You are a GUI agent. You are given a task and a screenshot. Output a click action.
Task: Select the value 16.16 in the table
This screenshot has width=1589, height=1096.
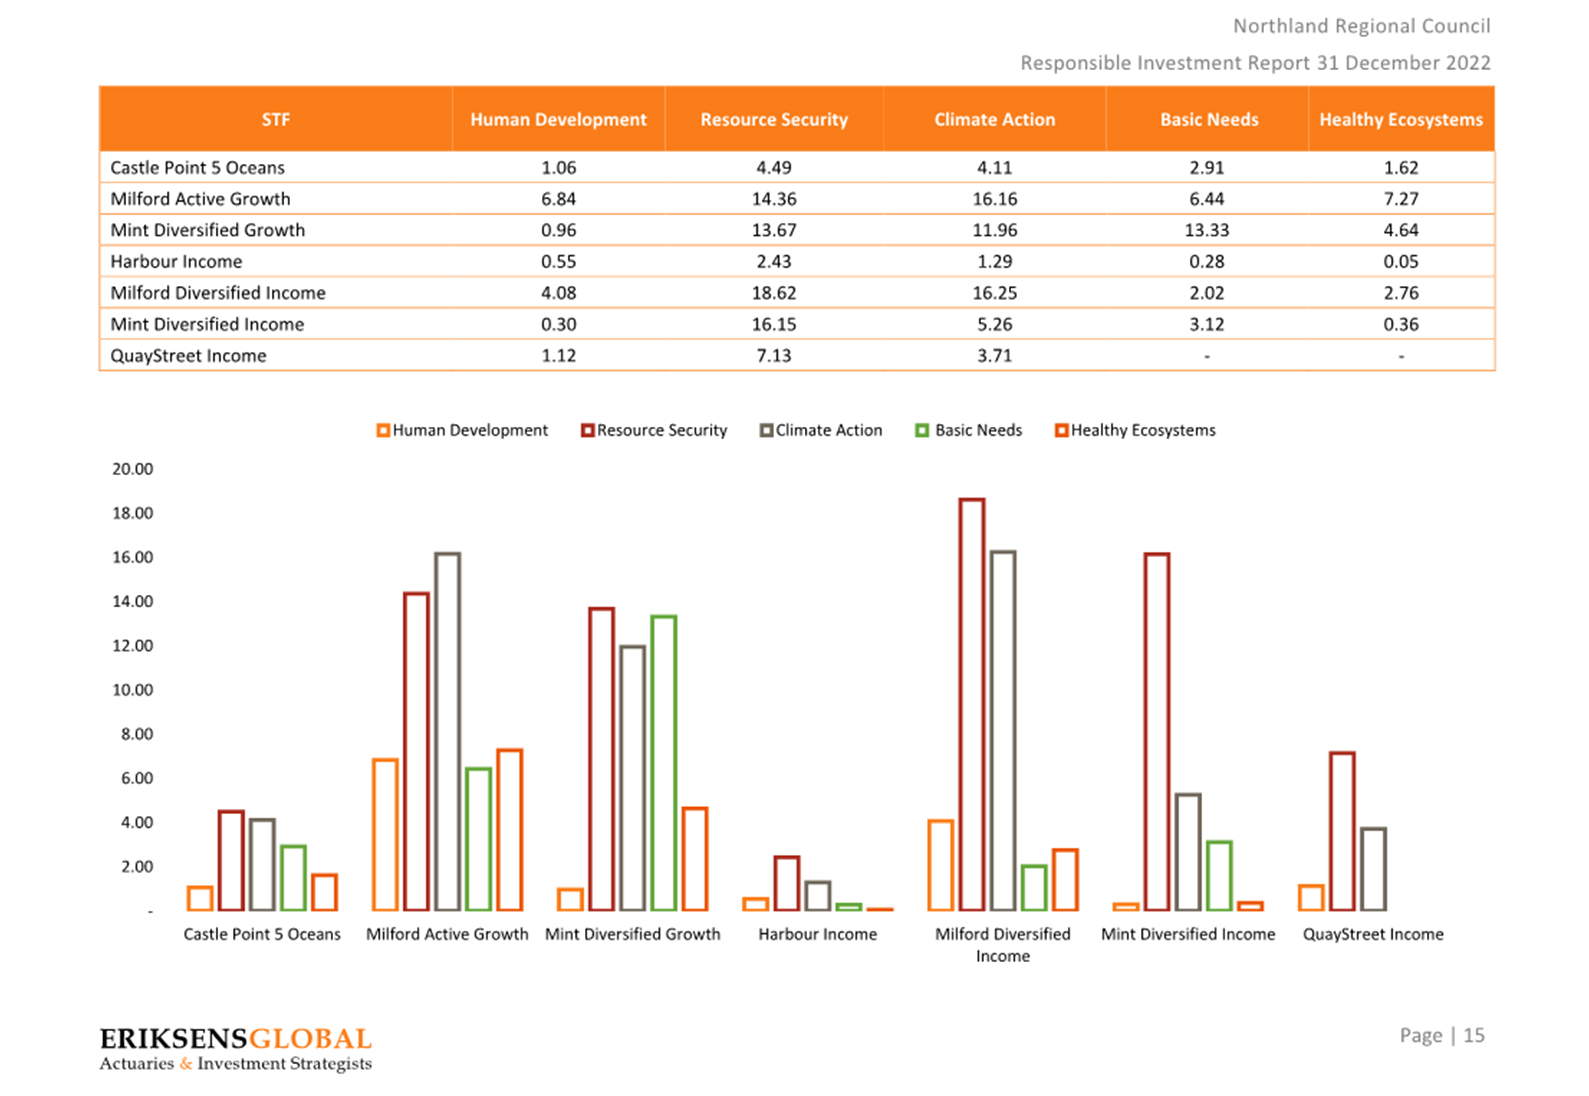(995, 199)
